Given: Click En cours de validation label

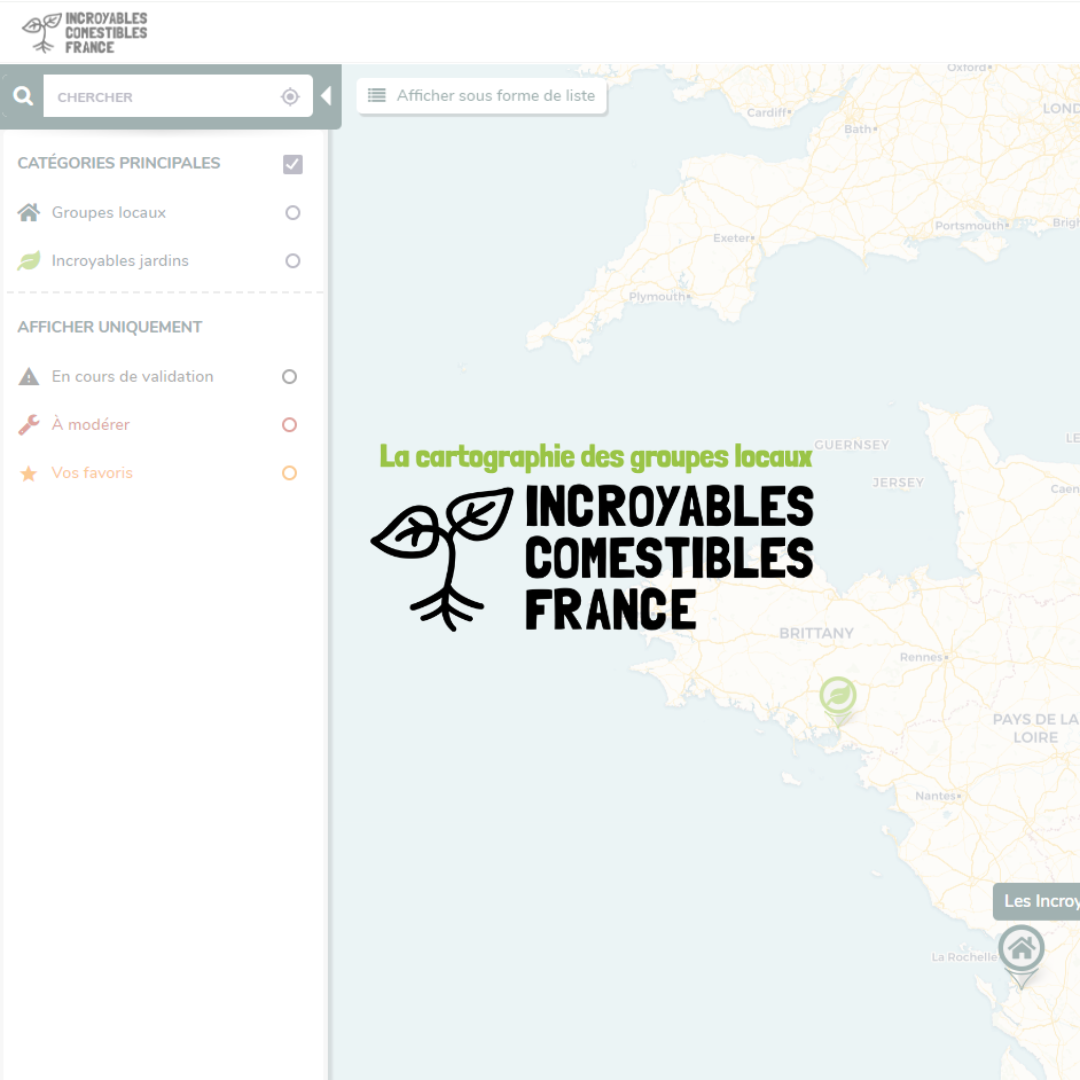Looking at the screenshot, I should pos(132,376).
